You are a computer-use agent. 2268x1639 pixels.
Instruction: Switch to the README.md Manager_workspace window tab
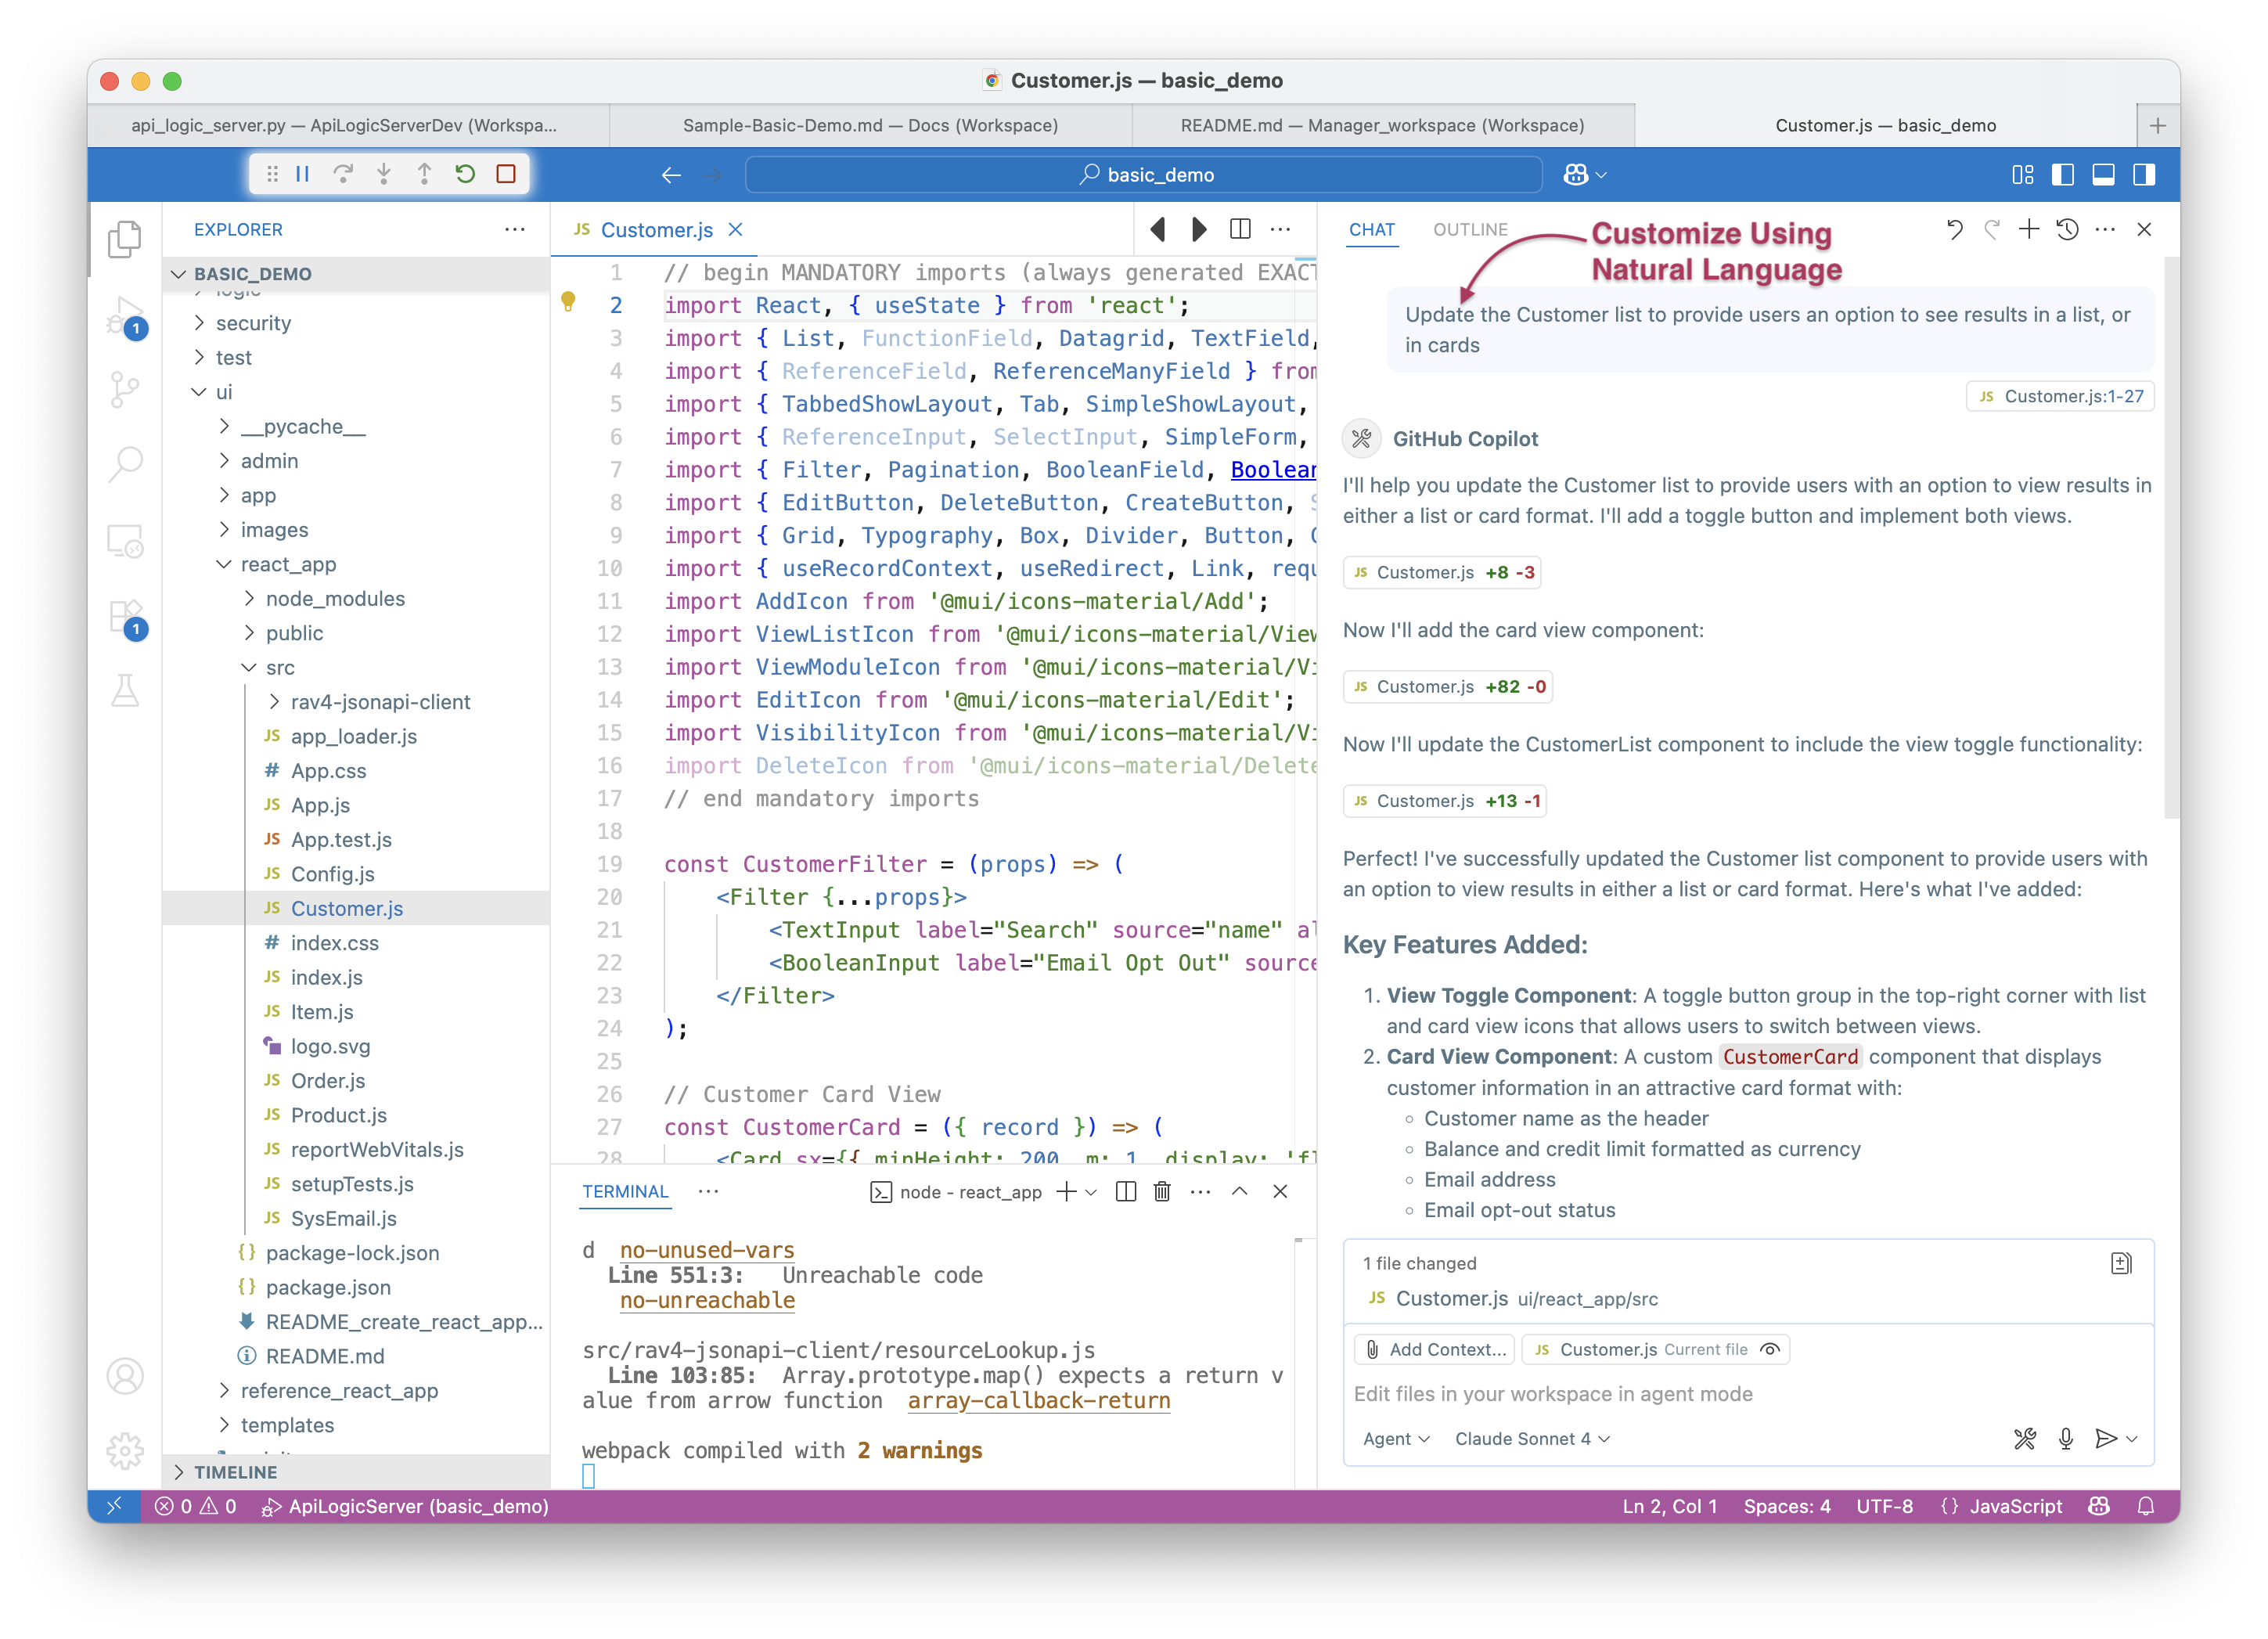pos(1382,125)
